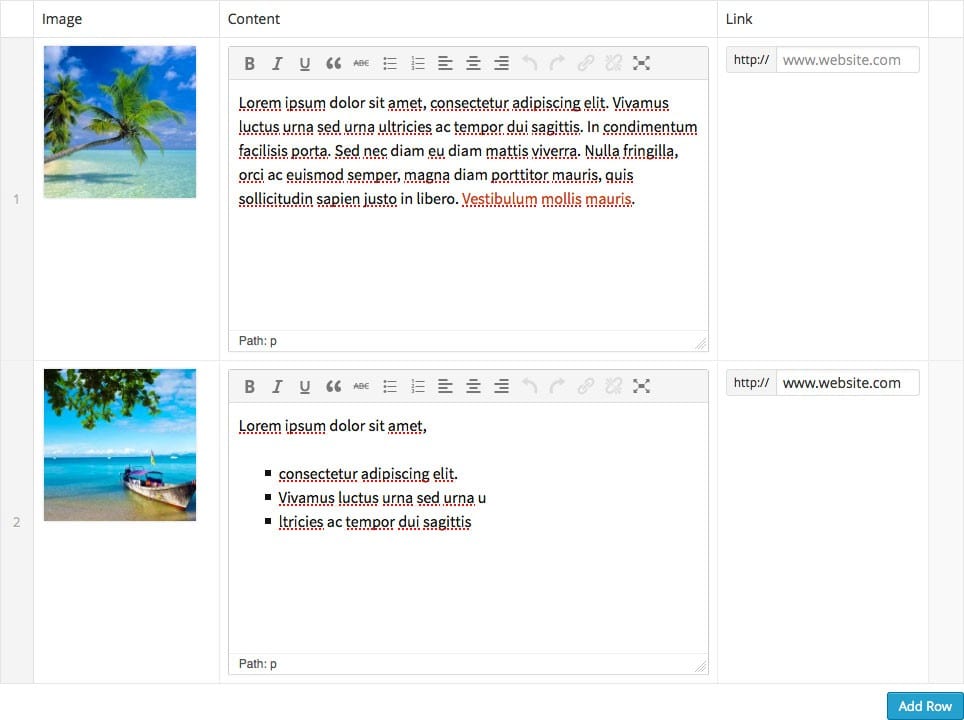Toggle Bold in row 1 editor

click(250, 63)
